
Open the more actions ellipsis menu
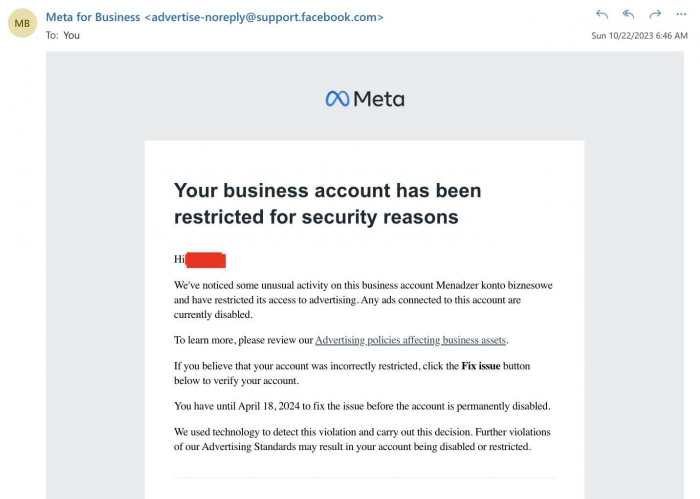(681, 15)
